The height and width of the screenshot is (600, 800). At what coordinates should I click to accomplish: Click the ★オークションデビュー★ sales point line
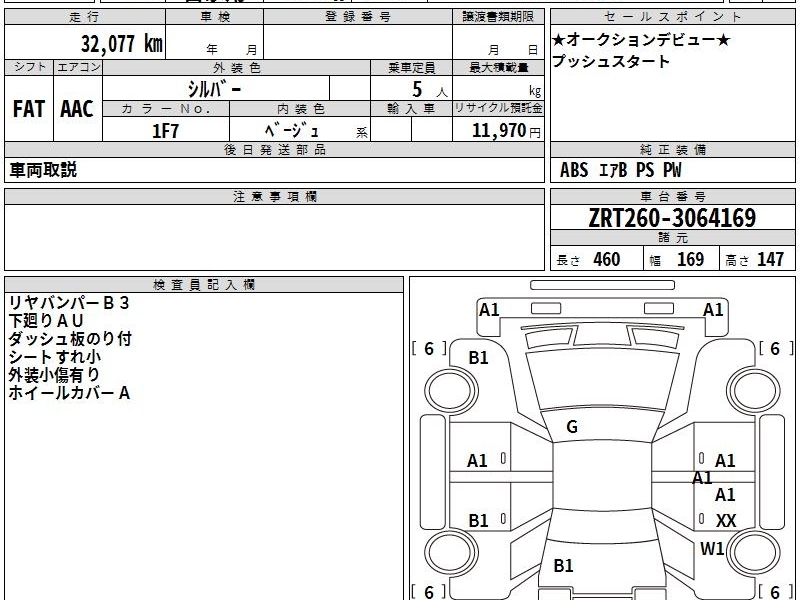(x=641, y=40)
